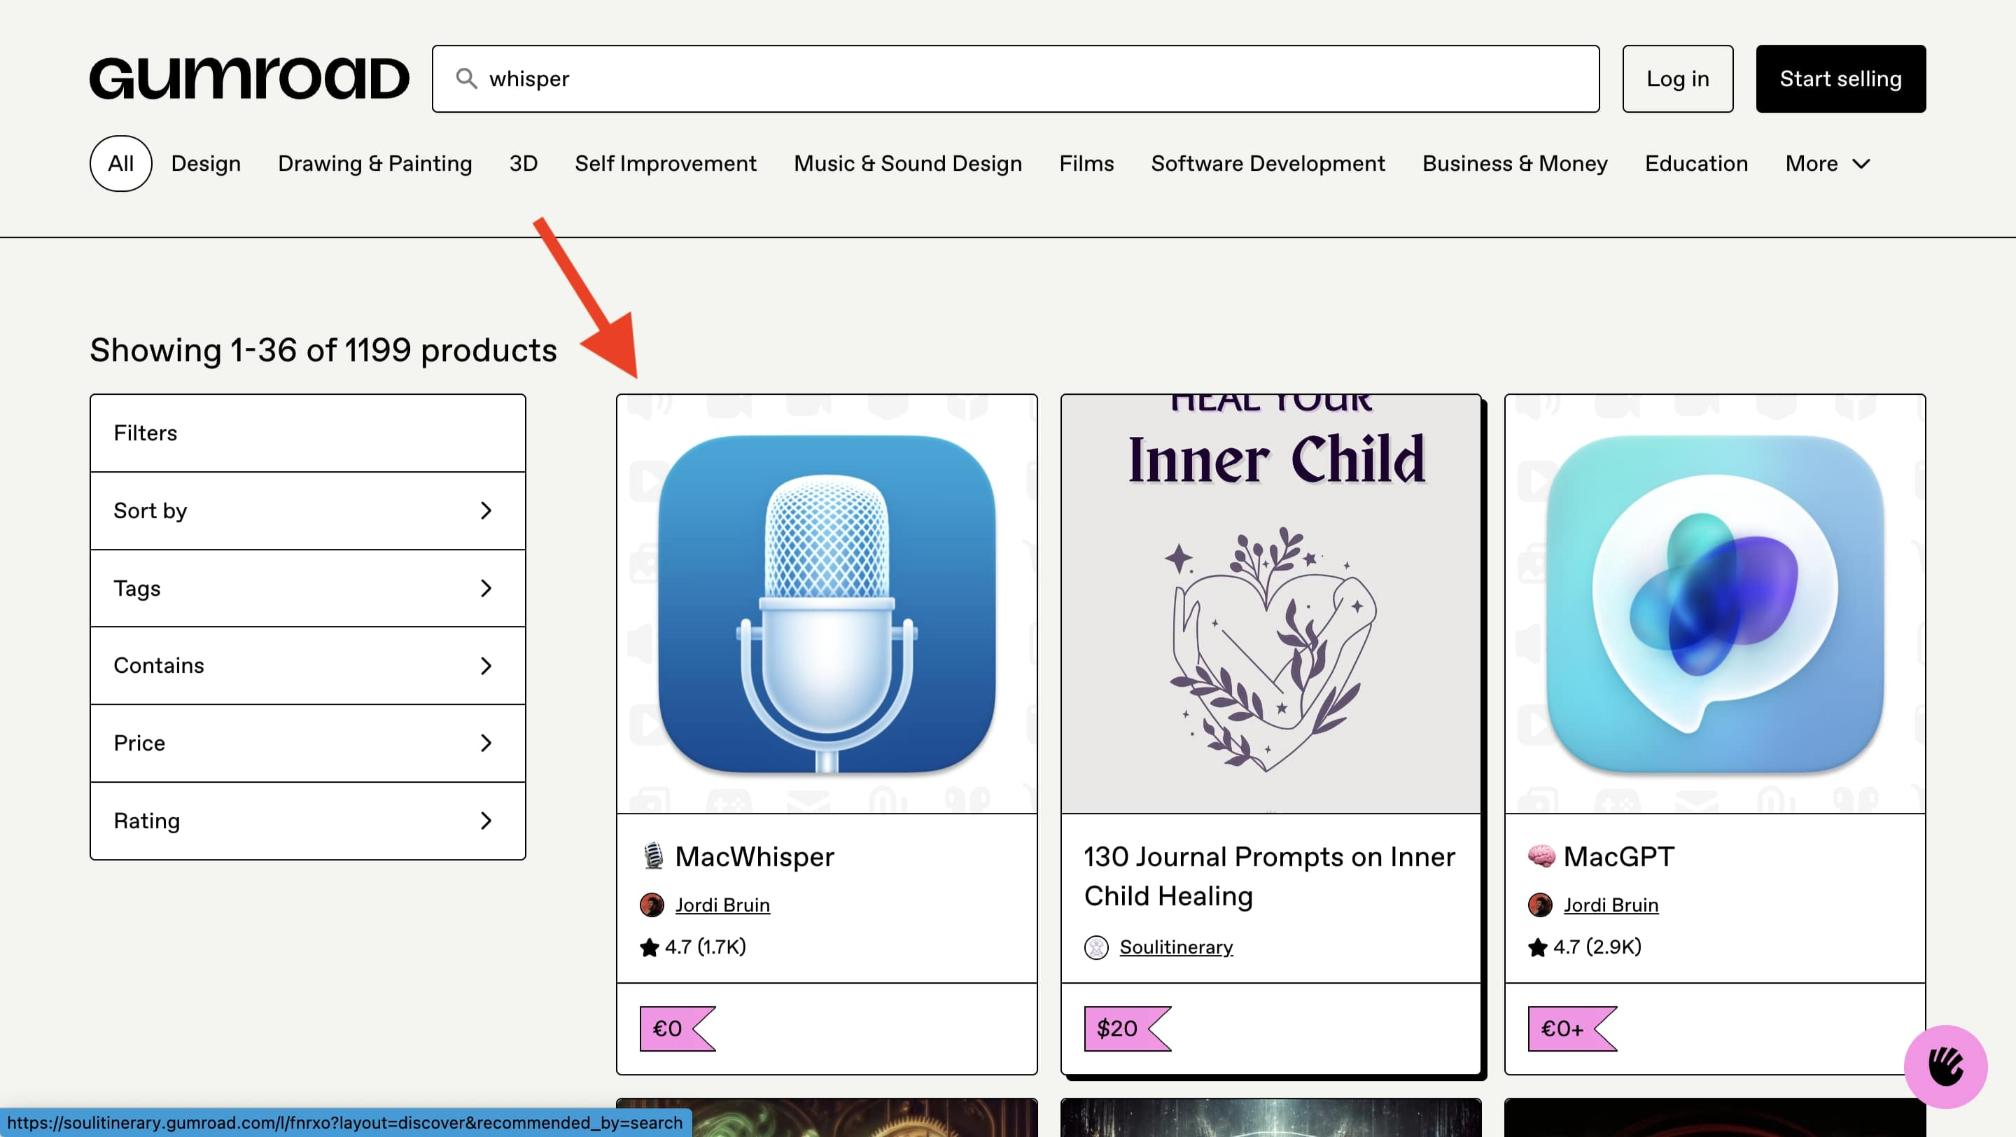2016x1137 pixels.
Task: Open the MacWhisper microphone thumbnail
Action: pyautogui.click(x=827, y=604)
